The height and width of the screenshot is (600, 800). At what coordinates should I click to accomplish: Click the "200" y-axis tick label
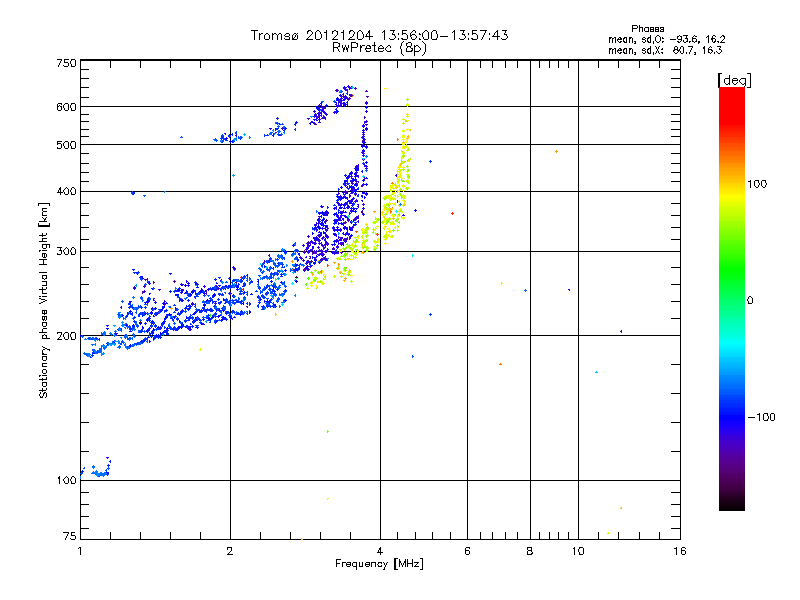point(66,336)
